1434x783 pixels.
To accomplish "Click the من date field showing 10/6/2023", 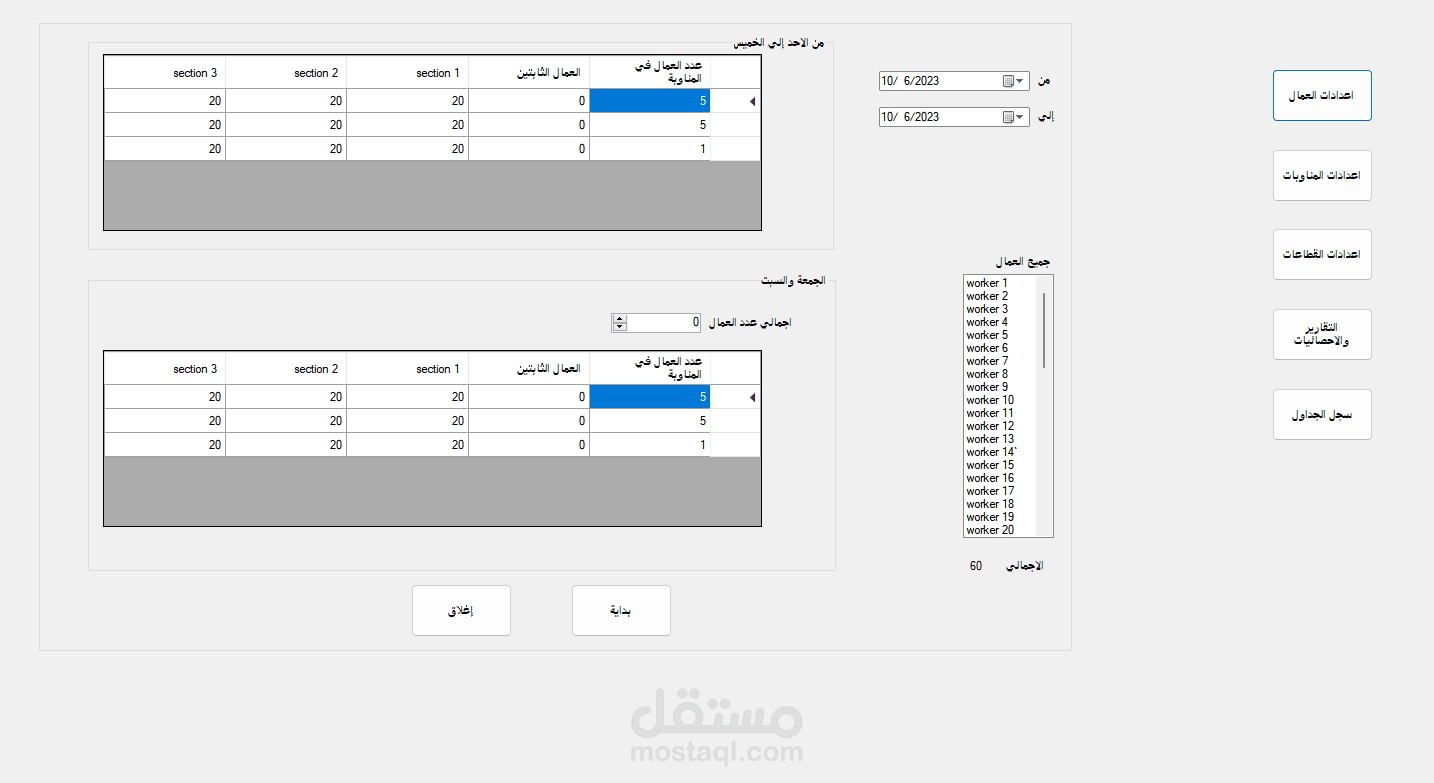I will tap(954, 81).
